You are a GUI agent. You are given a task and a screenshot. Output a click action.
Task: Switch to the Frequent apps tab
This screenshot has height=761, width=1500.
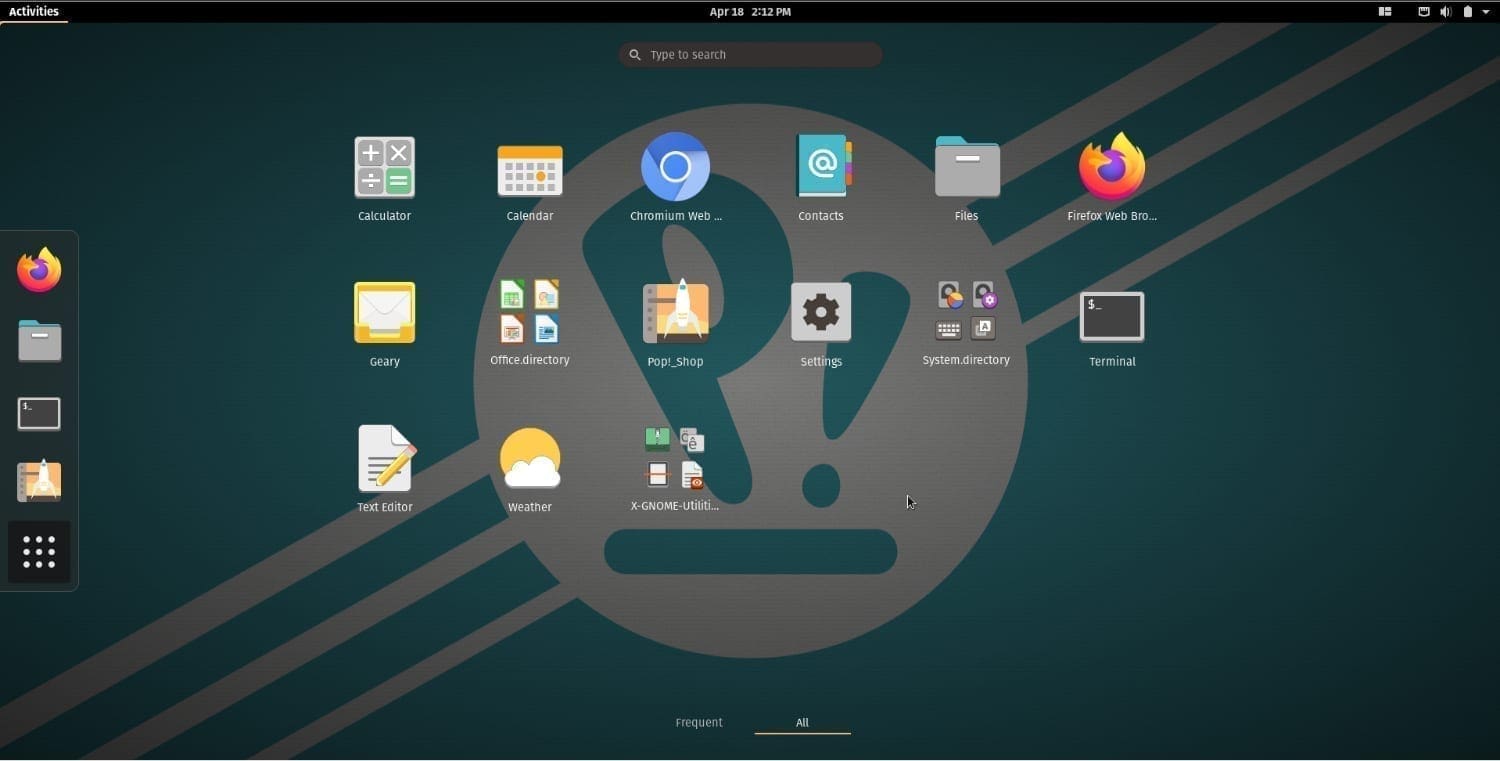699,722
